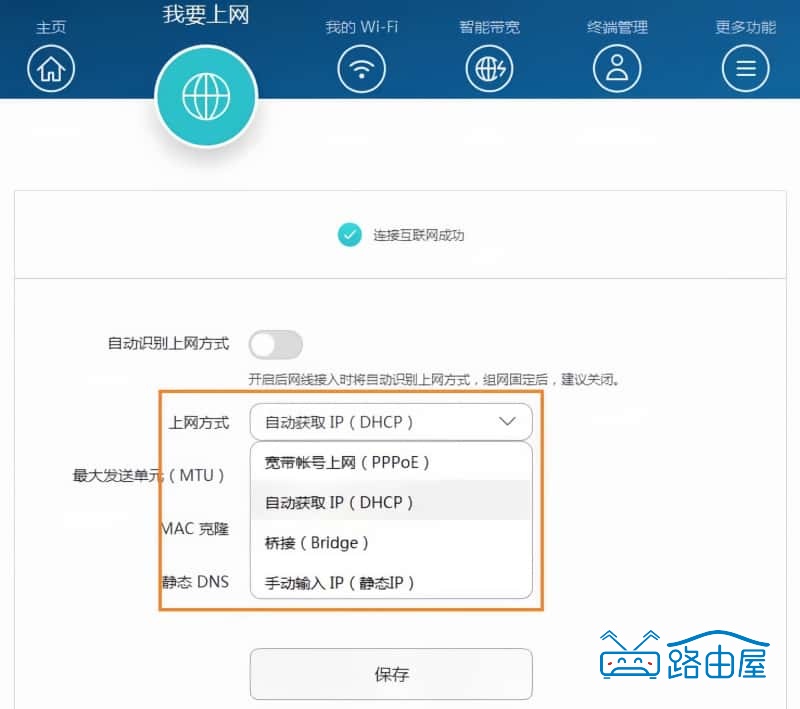Click the 智能带宽 bandwidth icon
Screen dimensions: 800x709
click(489, 69)
